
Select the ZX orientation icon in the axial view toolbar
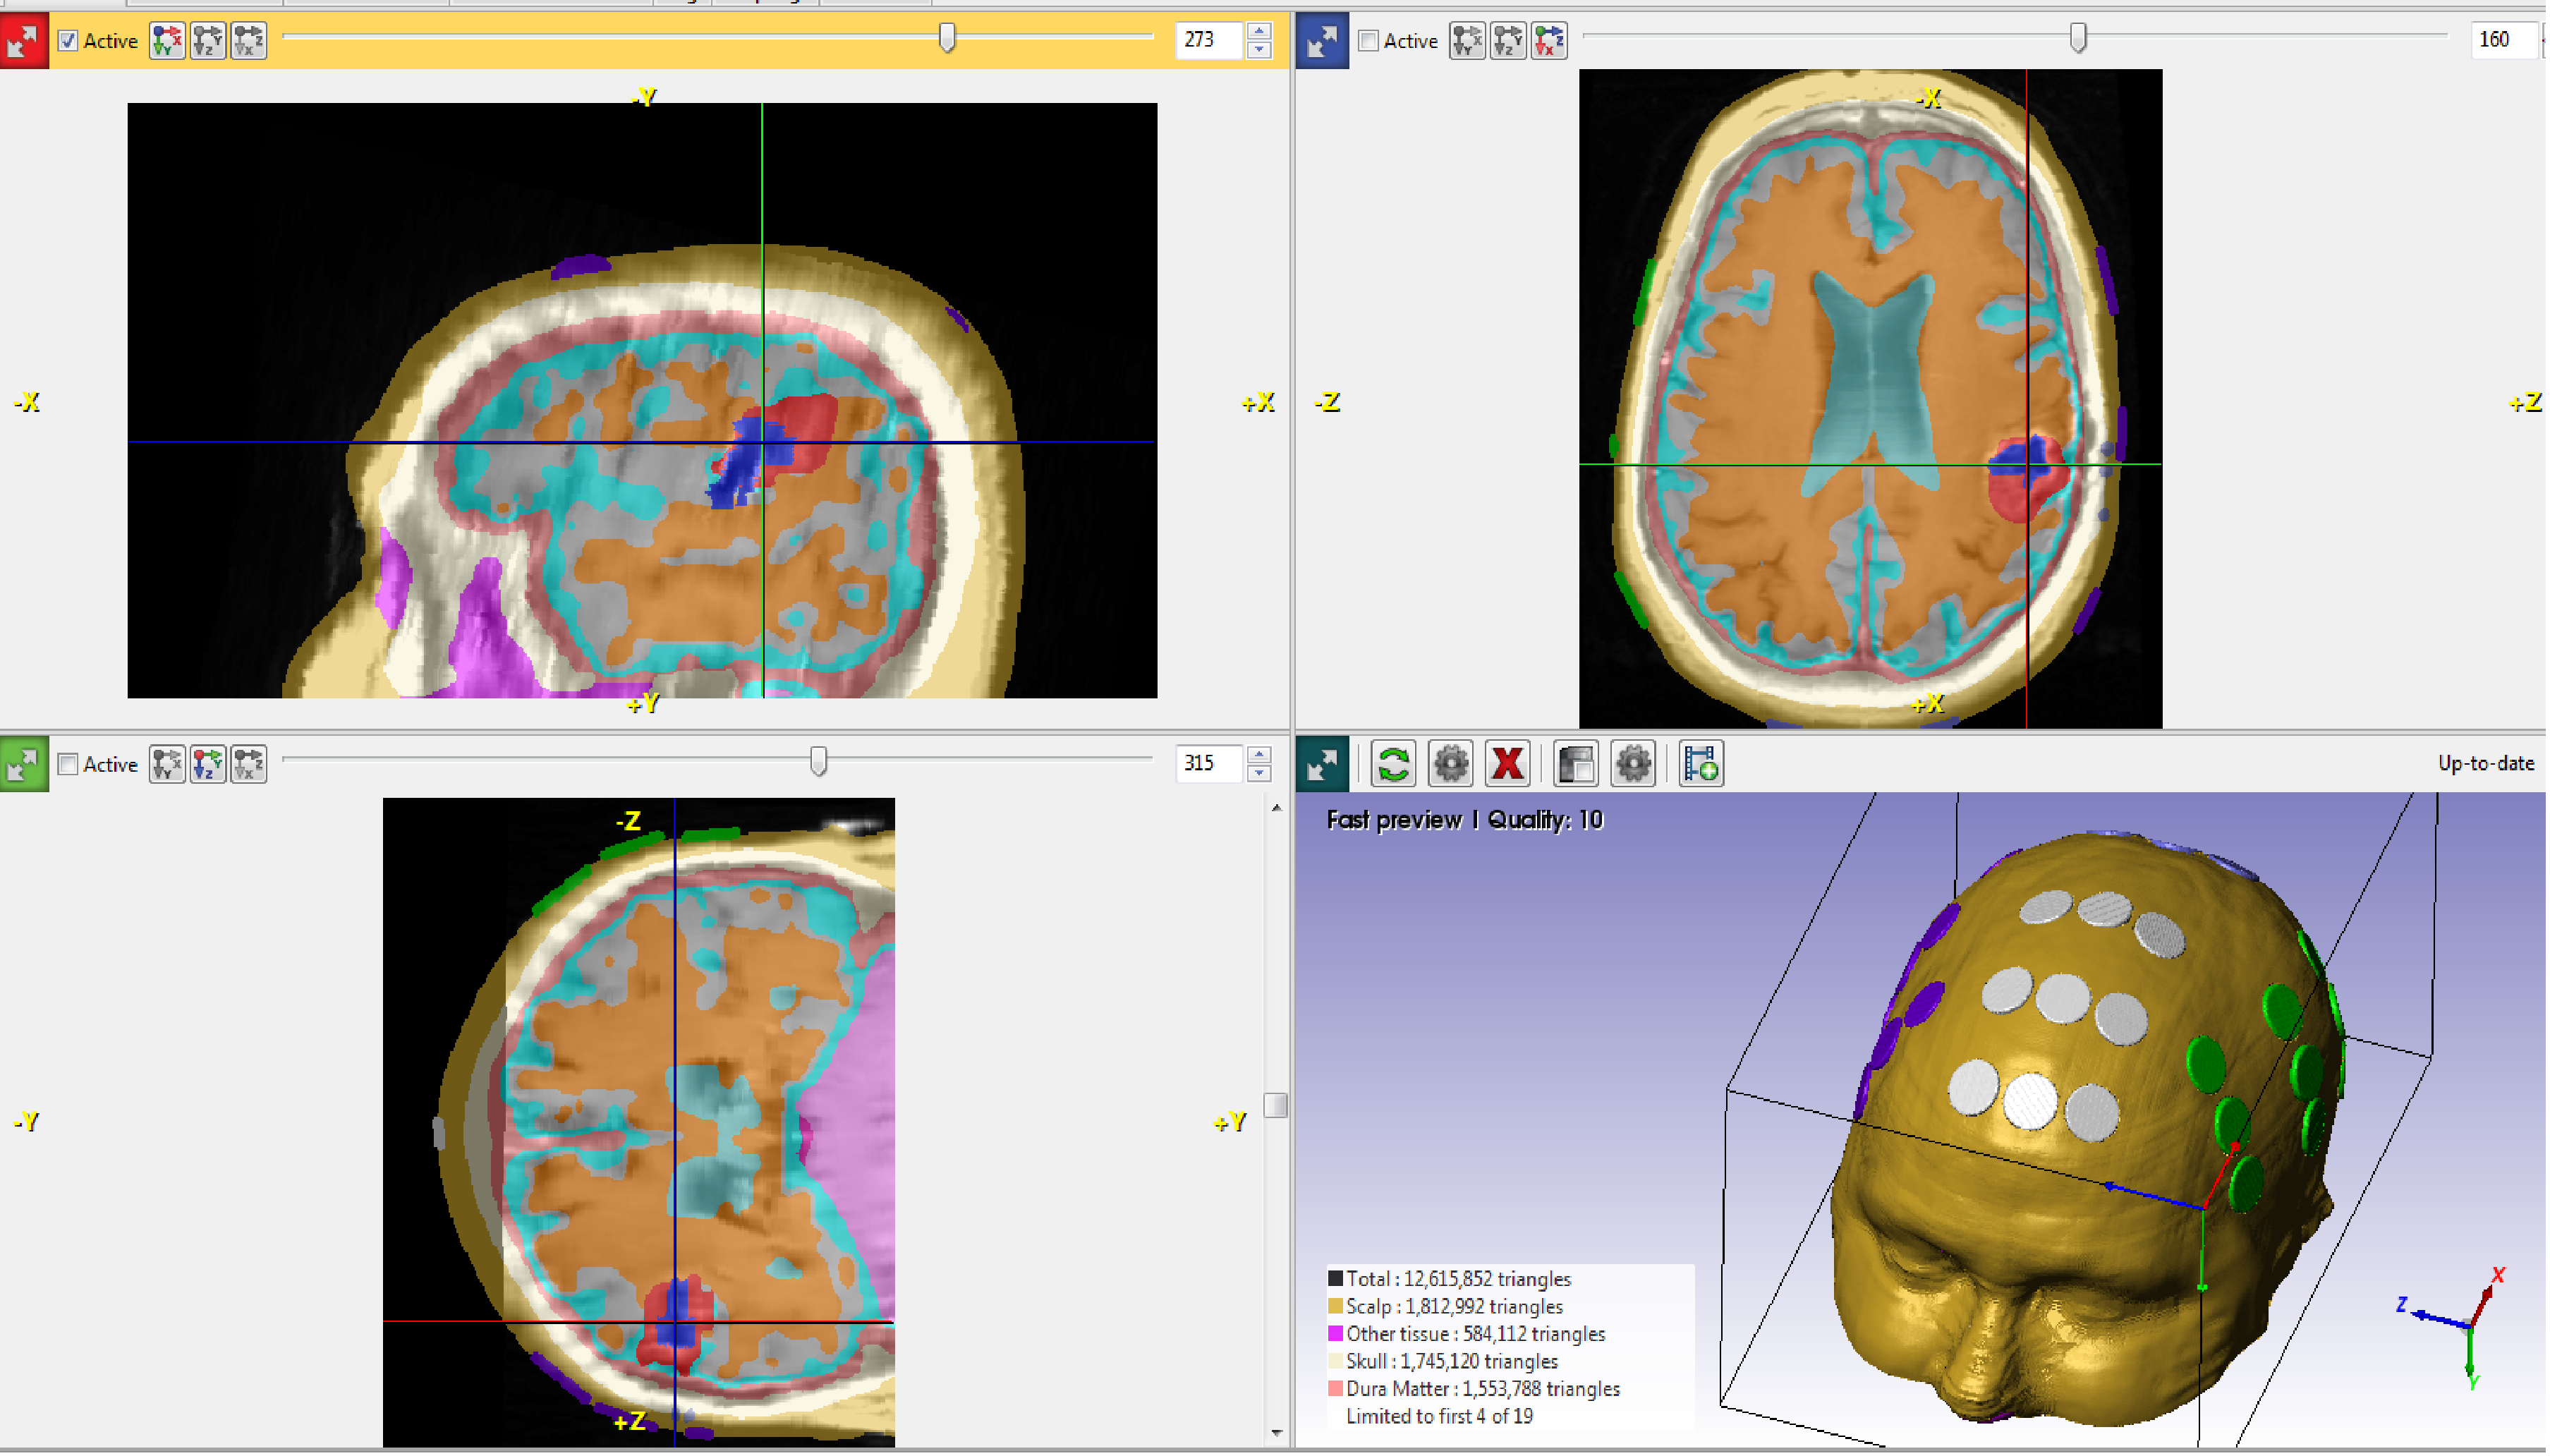tap(1549, 41)
